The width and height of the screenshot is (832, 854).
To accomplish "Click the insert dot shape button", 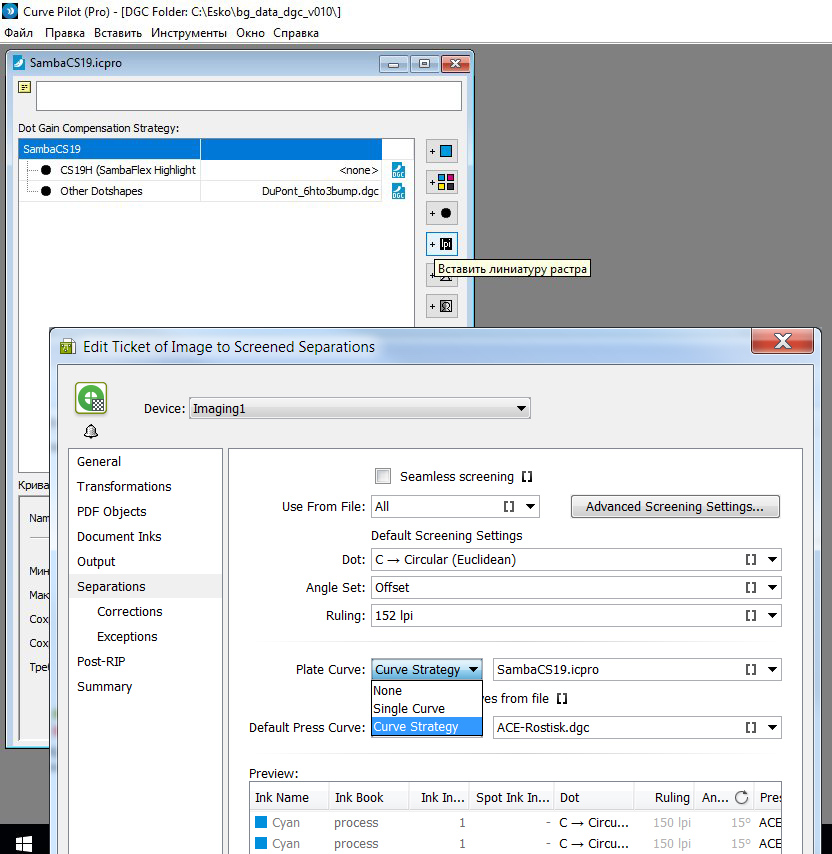I will coord(442,213).
